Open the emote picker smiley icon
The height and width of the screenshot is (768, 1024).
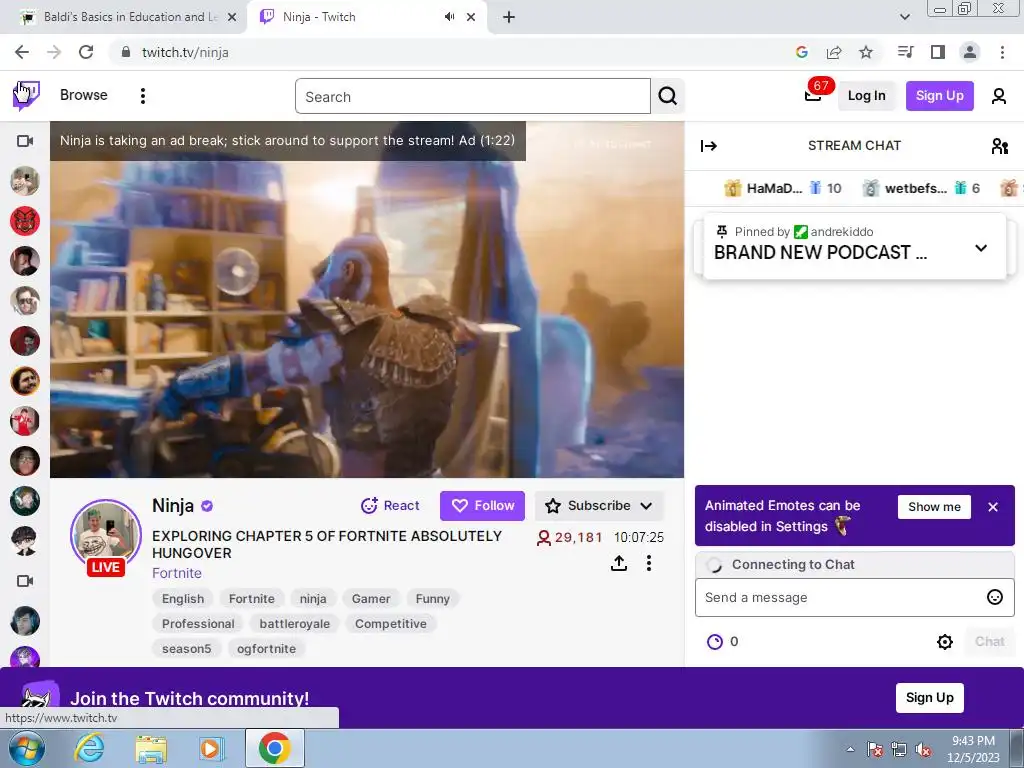994,597
